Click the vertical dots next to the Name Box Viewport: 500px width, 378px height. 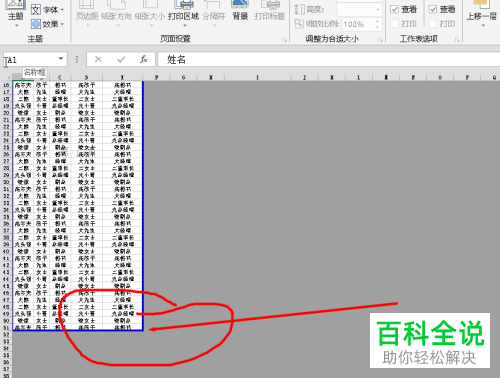(77, 59)
